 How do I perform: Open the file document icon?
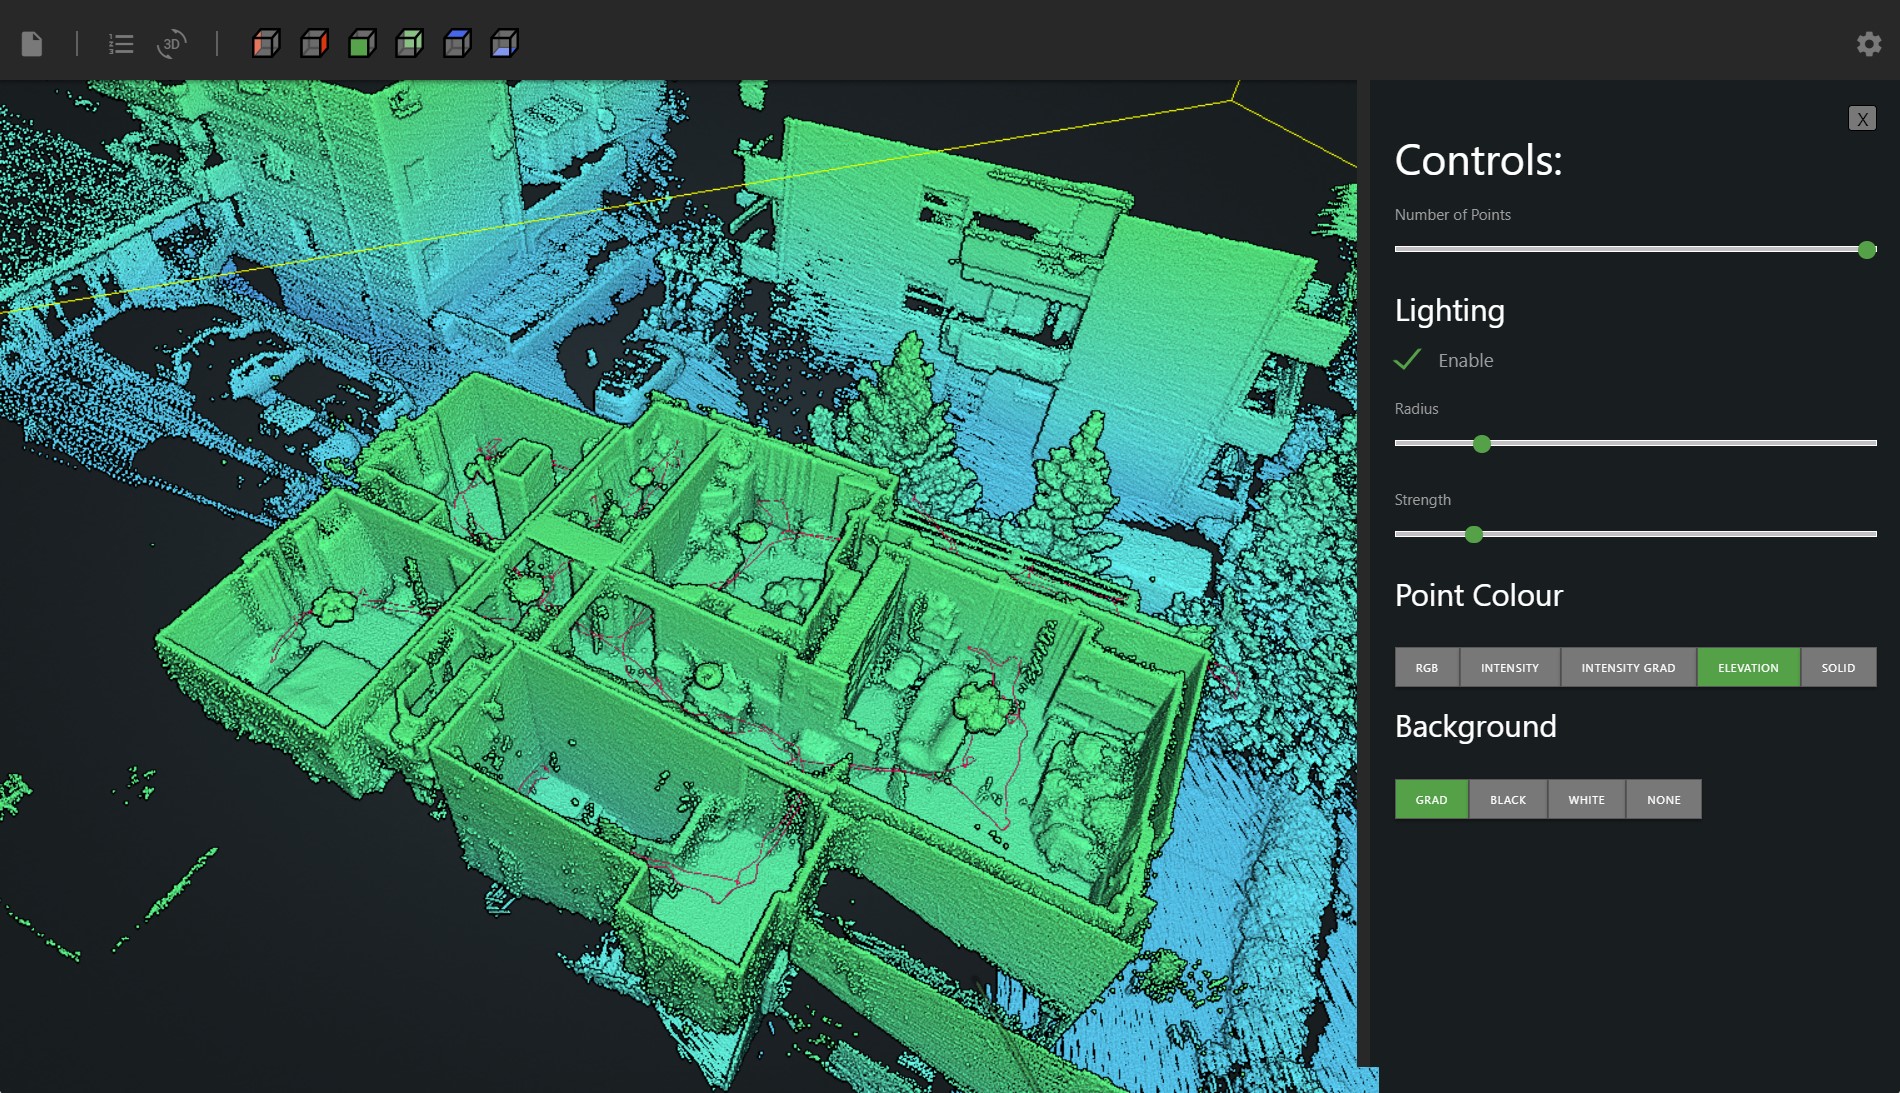click(32, 44)
